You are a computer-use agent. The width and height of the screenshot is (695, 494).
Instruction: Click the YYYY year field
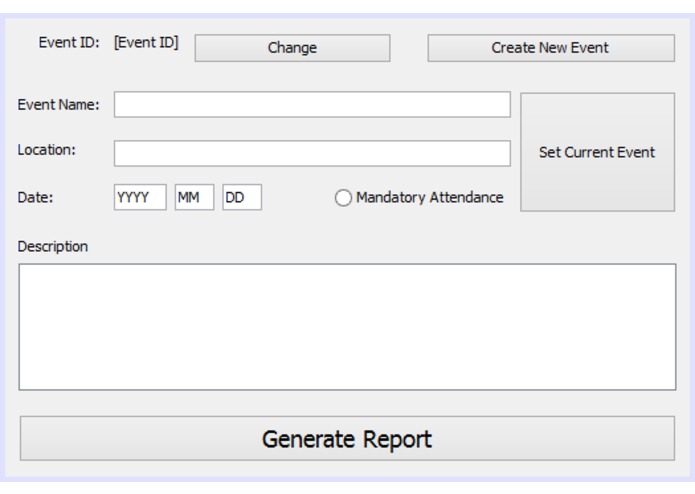pos(140,197)
